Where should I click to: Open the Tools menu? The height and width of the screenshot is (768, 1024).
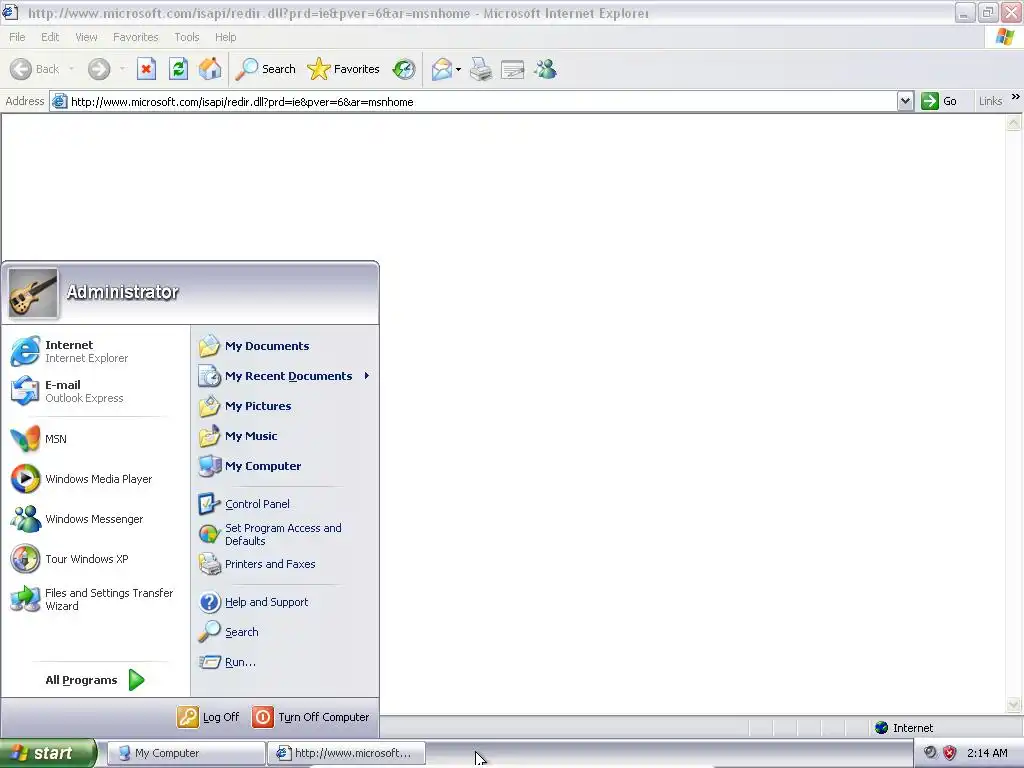click(186, 37)
